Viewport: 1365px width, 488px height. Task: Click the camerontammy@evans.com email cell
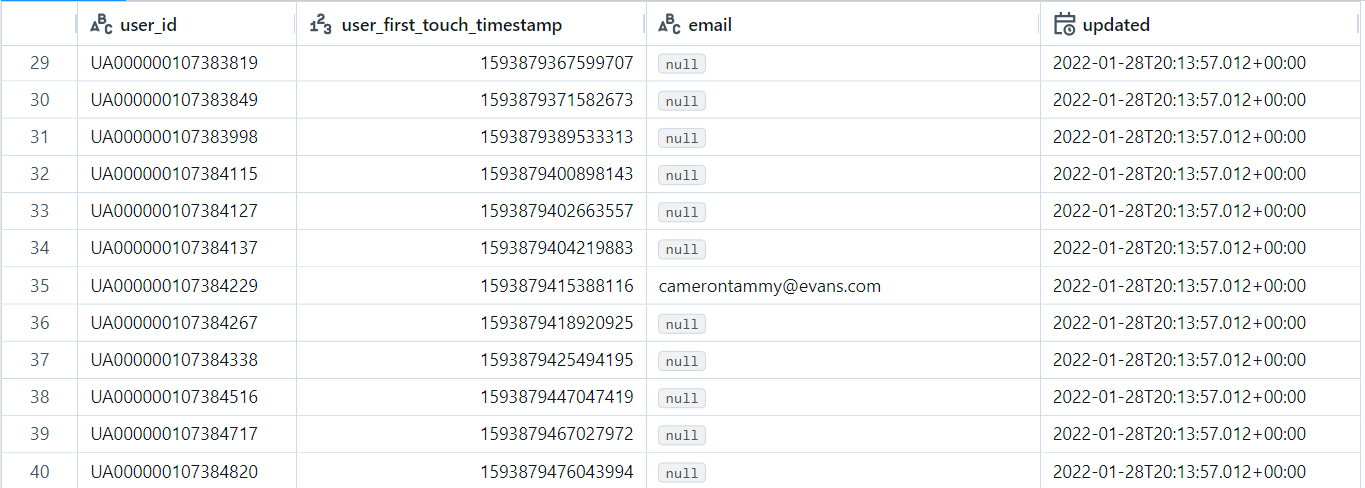[770, 286]
